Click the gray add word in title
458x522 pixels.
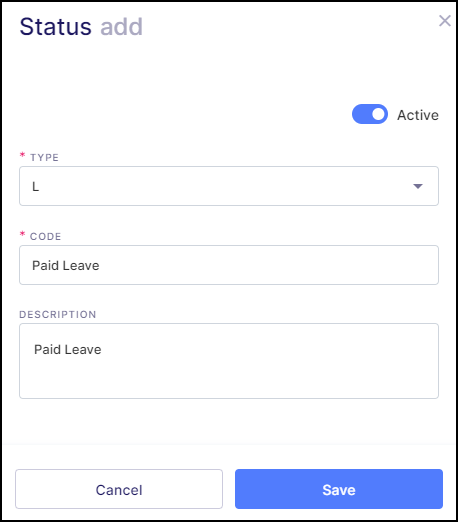121,27
